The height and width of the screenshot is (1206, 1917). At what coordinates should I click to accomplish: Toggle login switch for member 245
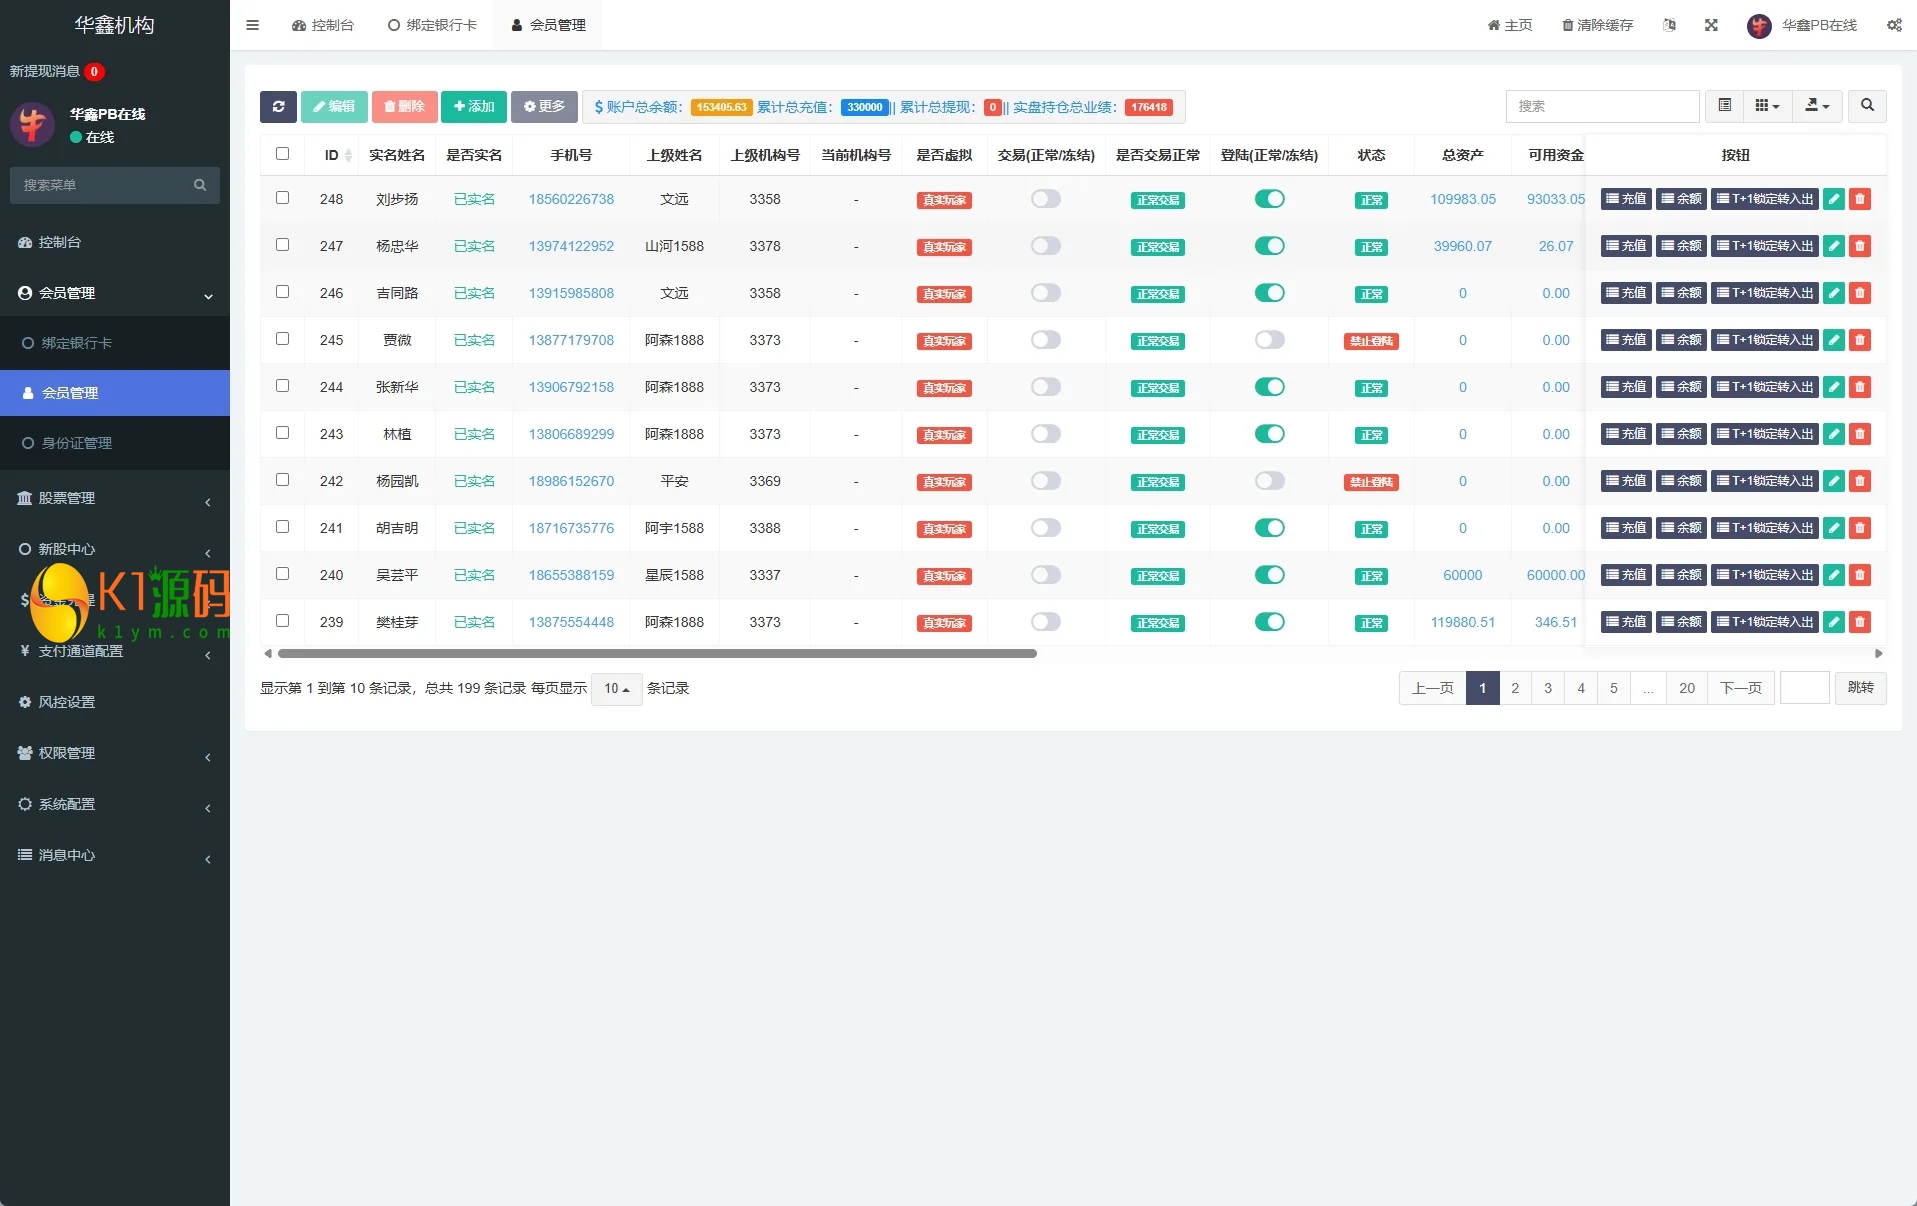[x=1269, y=340]
